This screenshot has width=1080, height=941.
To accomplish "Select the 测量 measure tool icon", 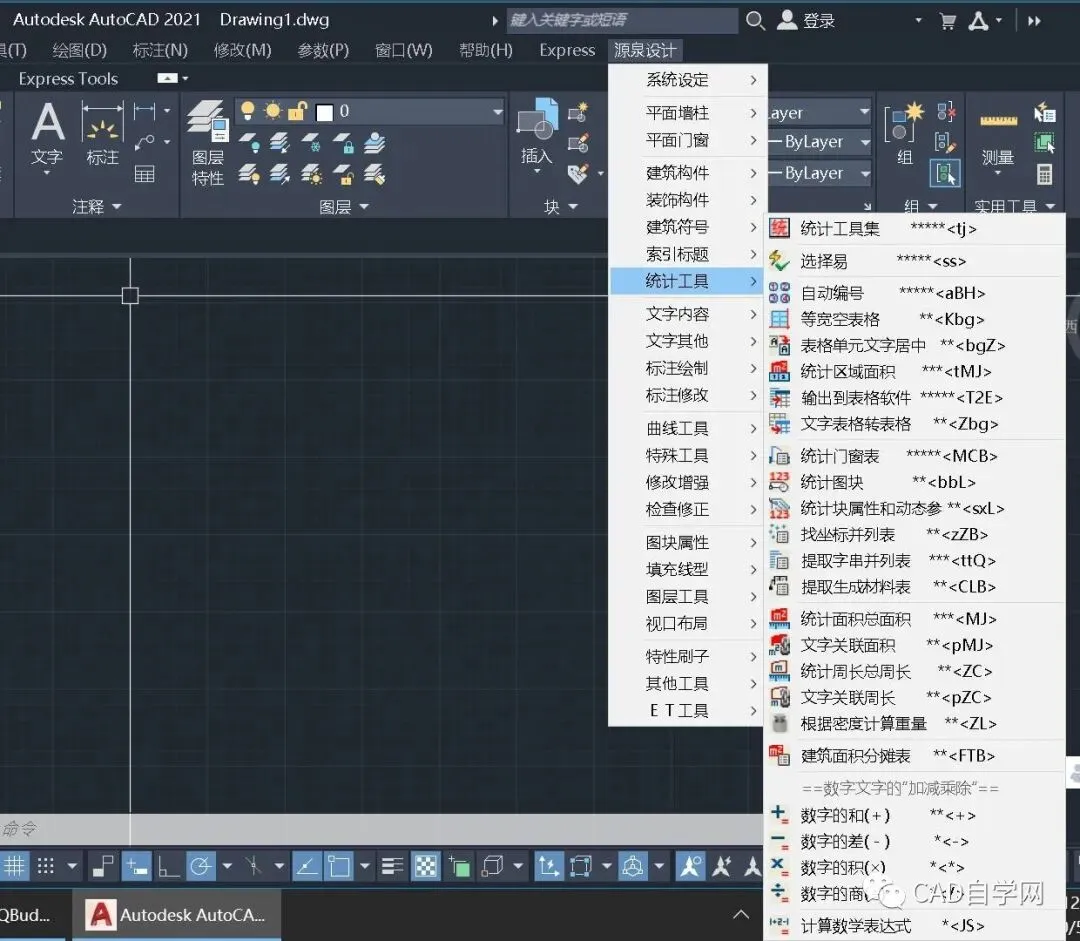I will click(x=997, y=139).
